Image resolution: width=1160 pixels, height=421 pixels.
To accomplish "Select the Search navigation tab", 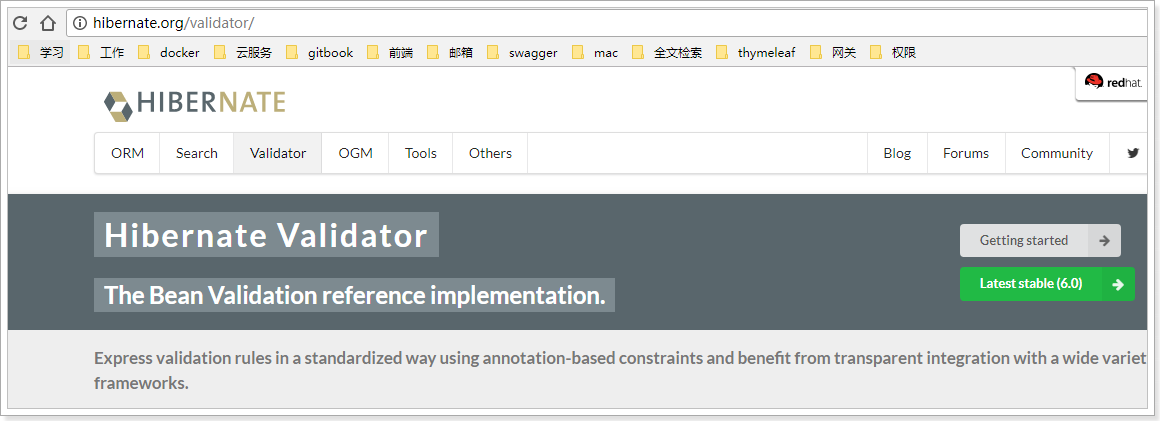I will [x=196, y=153].
